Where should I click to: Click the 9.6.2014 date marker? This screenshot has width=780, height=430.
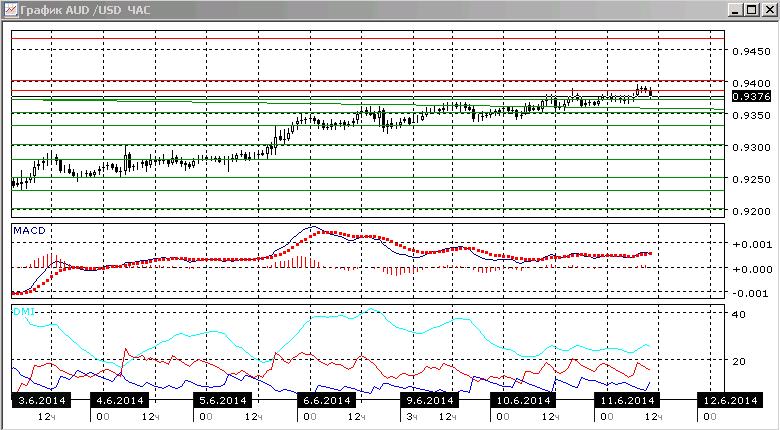(429, 400)
